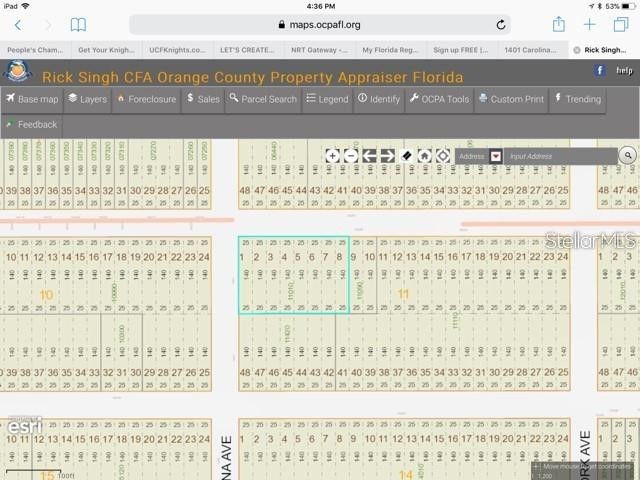The width and height of the screenshot is (640, 480).
Task: Click the zoom out minus icon
Action: coord(351,156)
